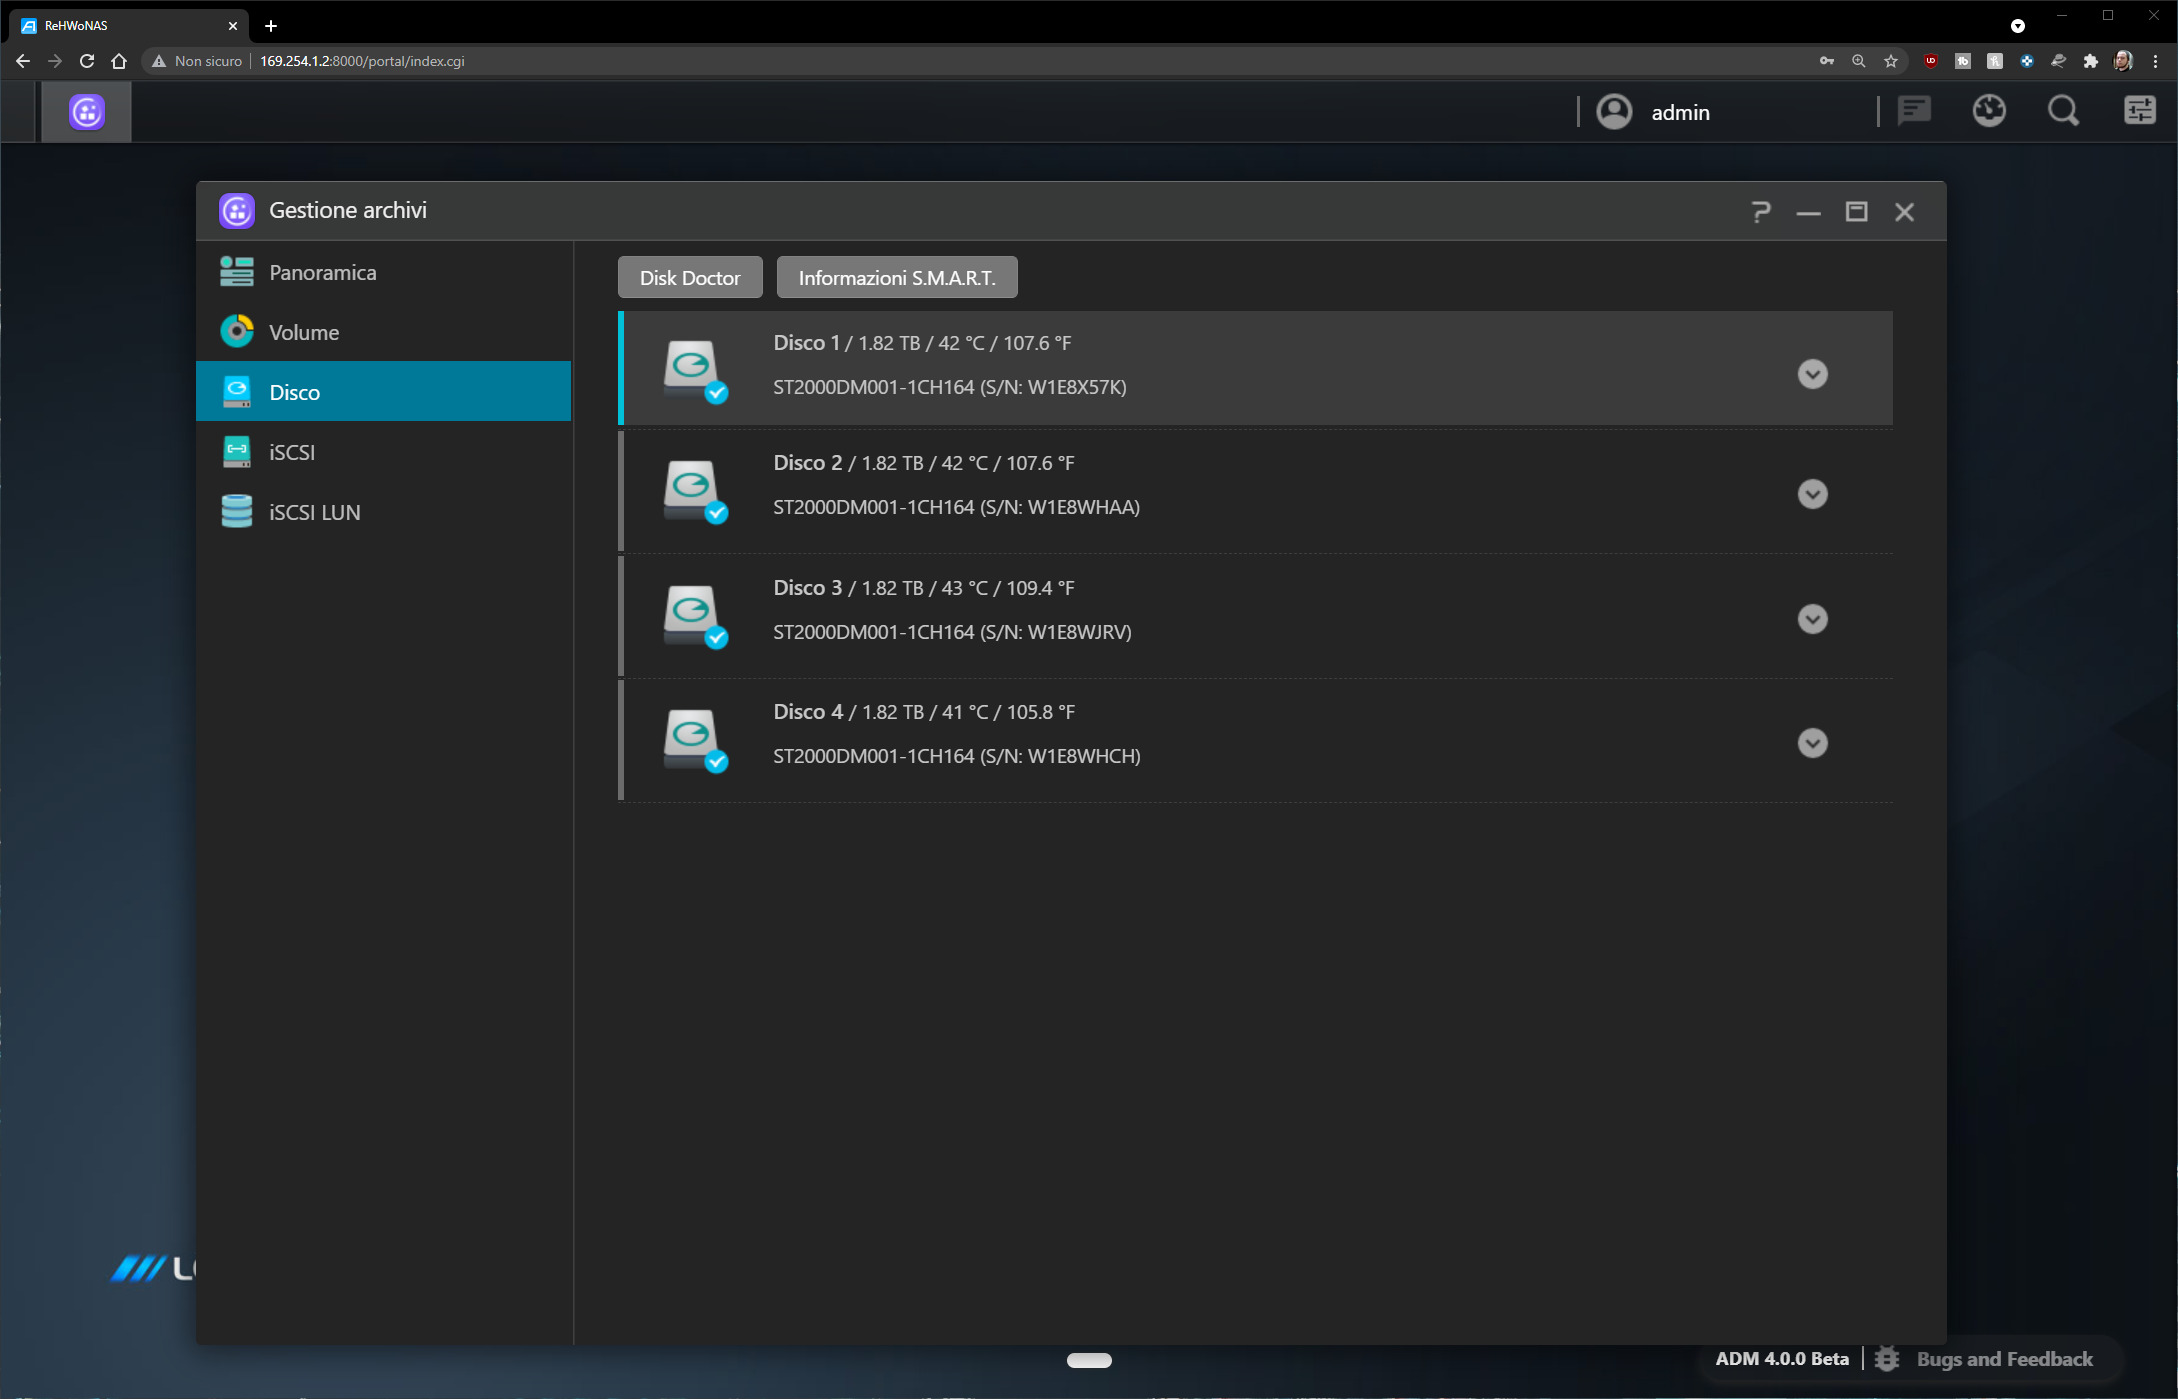Click the browser address bar URL

(362, 61)
